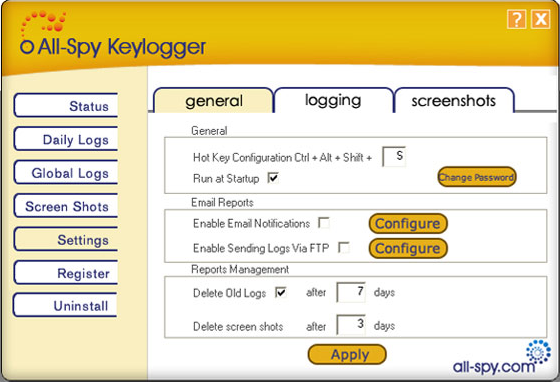560x382 pixels.
Task: Enable Email Notifications checkbox
Action: (324, 223)
